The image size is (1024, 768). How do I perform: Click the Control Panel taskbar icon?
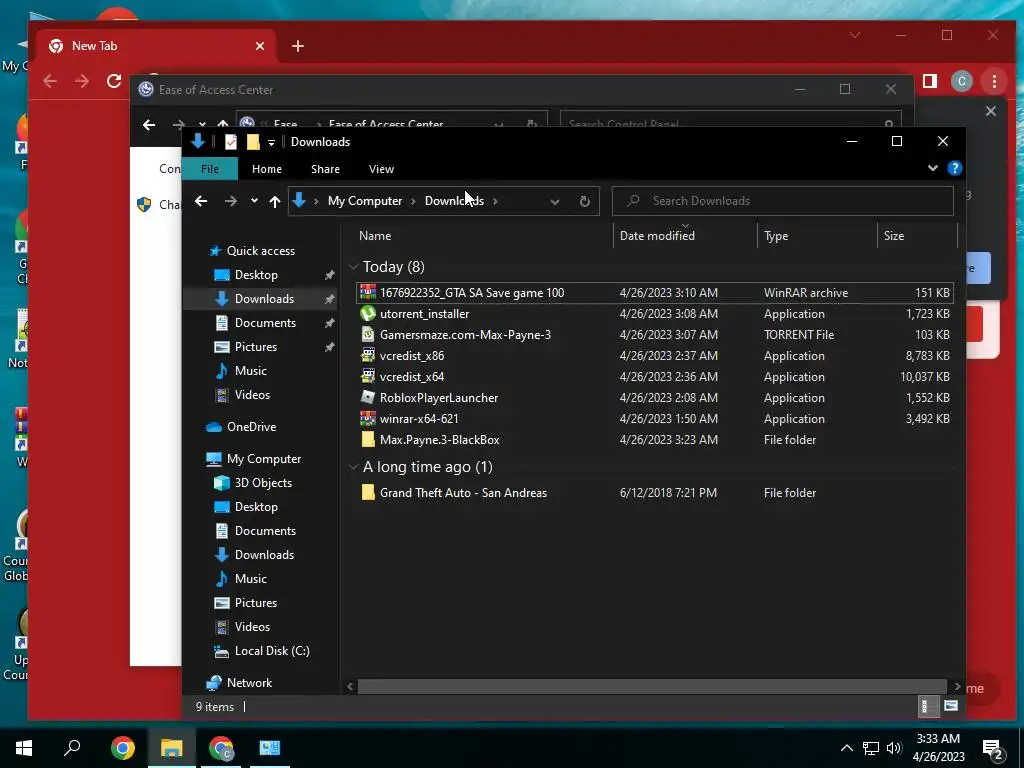click(270, 748)
